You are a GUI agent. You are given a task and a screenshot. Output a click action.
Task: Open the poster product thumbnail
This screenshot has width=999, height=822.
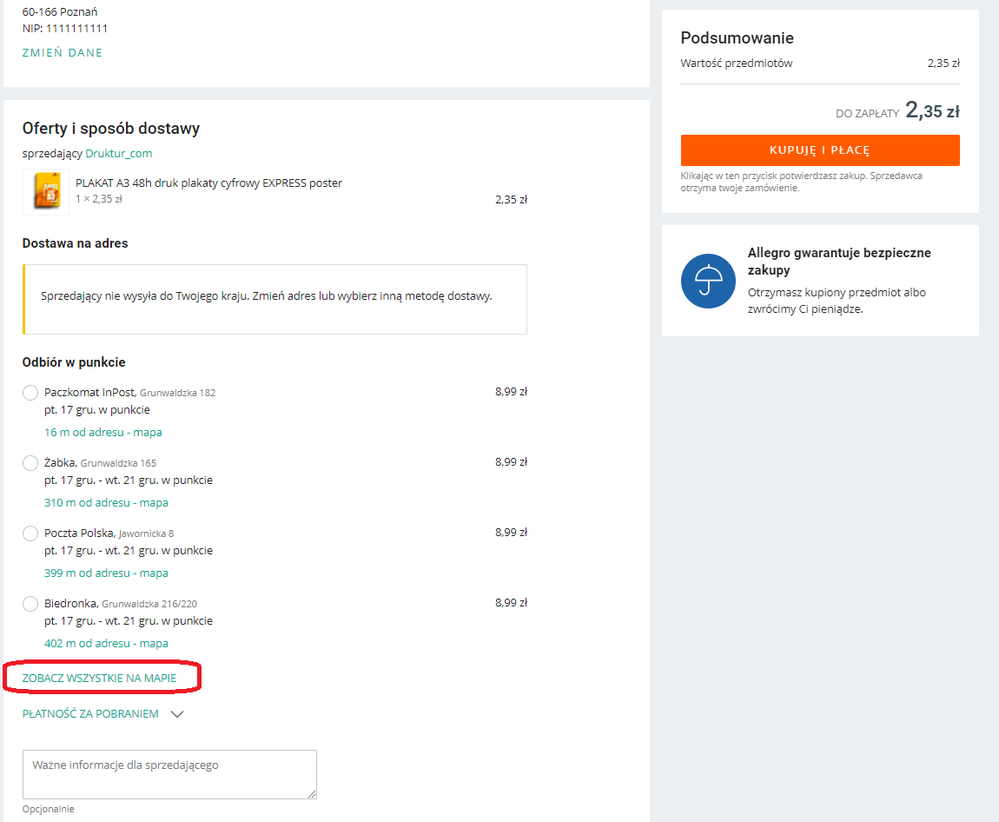point(46,192)
